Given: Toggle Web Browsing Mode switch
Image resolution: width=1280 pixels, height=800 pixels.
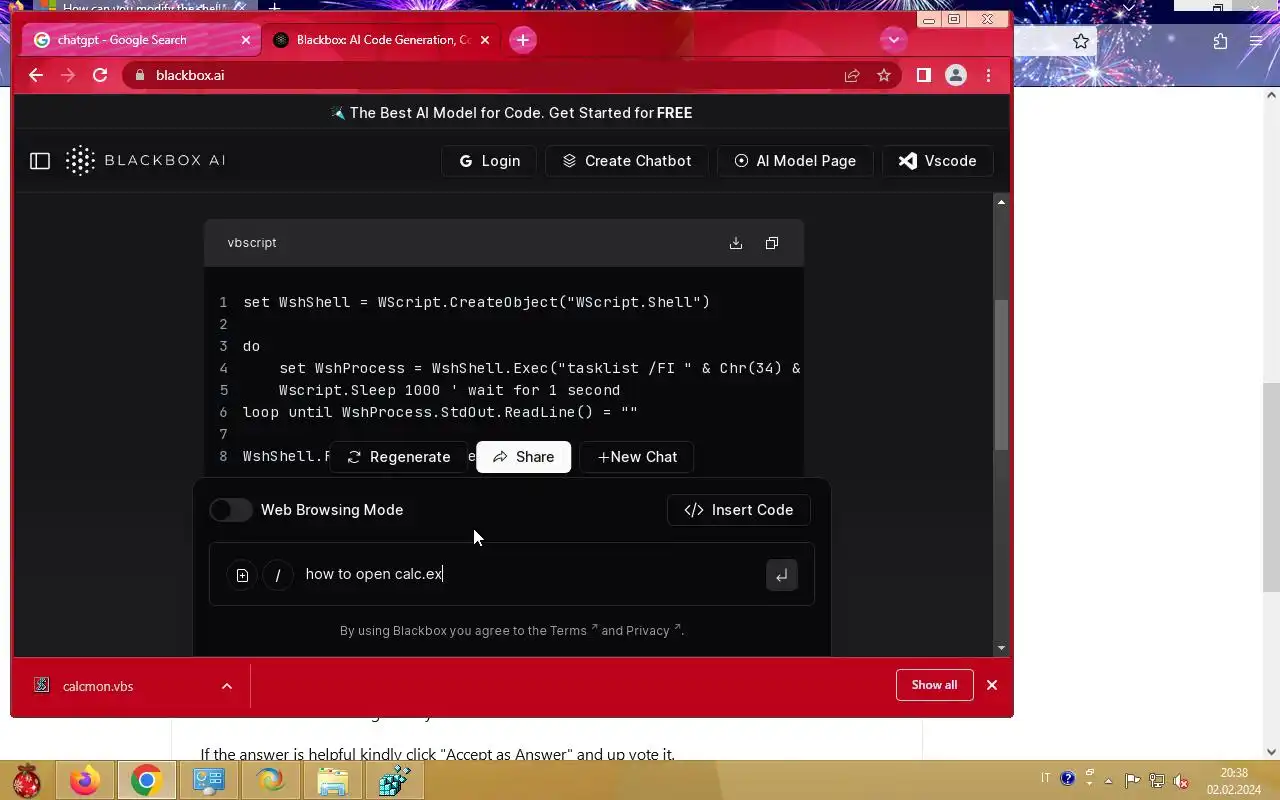Looking at the screenshot, I should click(231, 510).
